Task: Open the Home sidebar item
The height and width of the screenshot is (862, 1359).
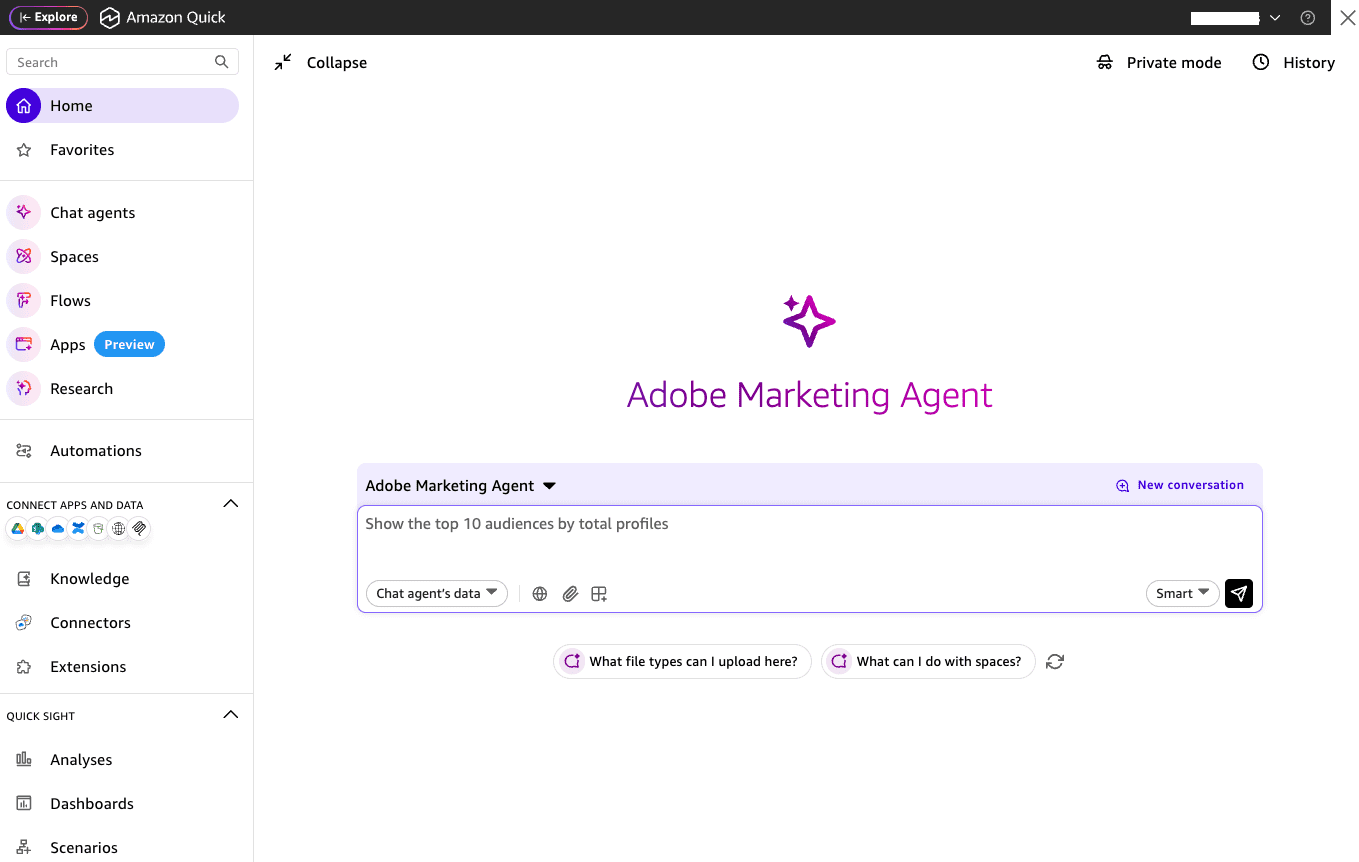Action: click(x=122, y=106)
